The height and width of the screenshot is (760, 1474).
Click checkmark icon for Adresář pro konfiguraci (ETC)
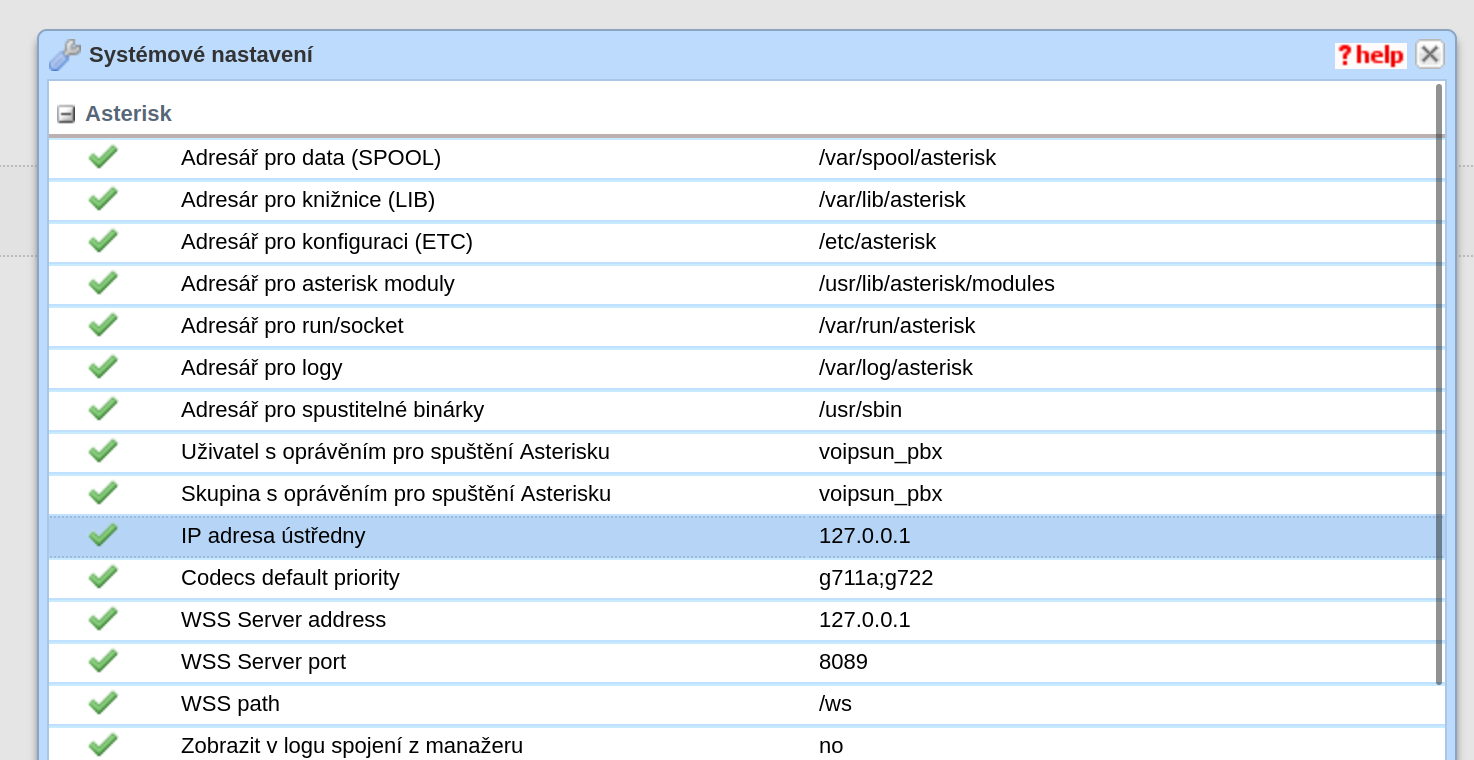[103, 241]
